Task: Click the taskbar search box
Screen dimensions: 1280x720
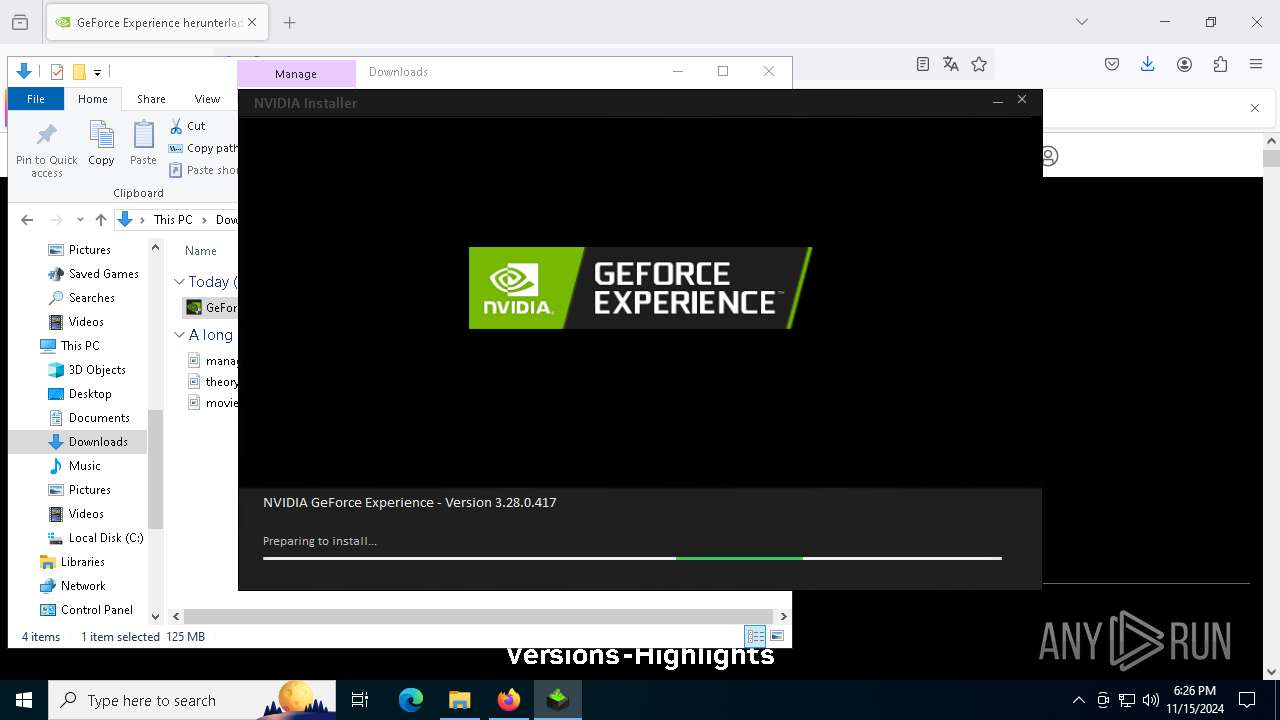Action: [x=192, y=700]
